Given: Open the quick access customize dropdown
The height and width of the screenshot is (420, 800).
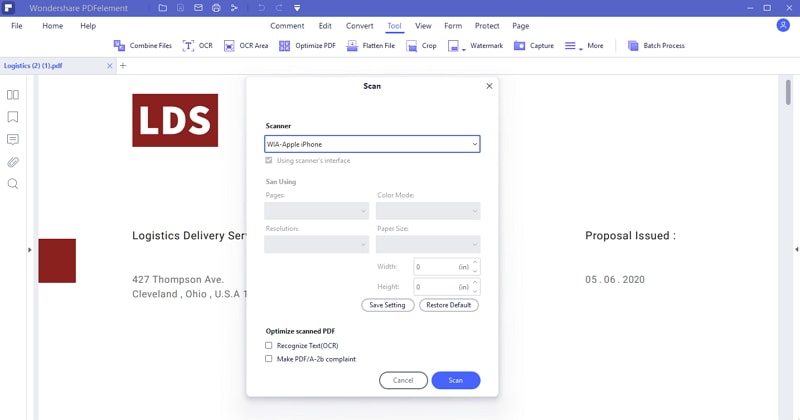Looking at the screenshot, I should pyautogui.click(x=297, y=8).
